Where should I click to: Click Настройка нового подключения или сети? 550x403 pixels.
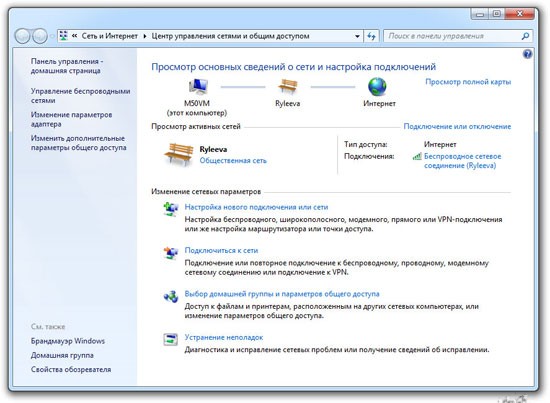(256, 207)
